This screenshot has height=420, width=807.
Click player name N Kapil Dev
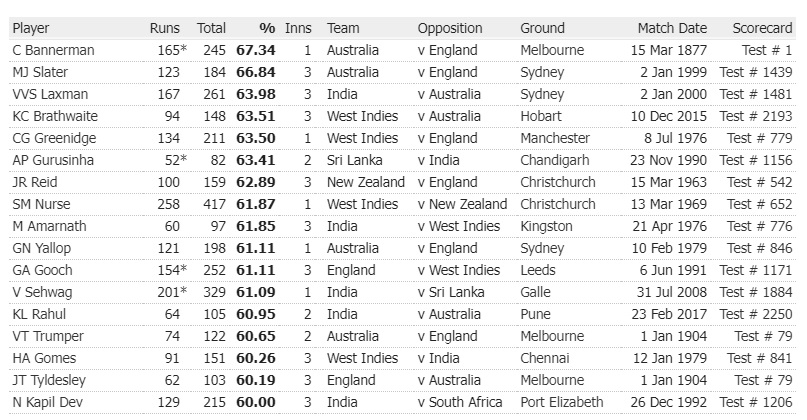tap(48, 402)
